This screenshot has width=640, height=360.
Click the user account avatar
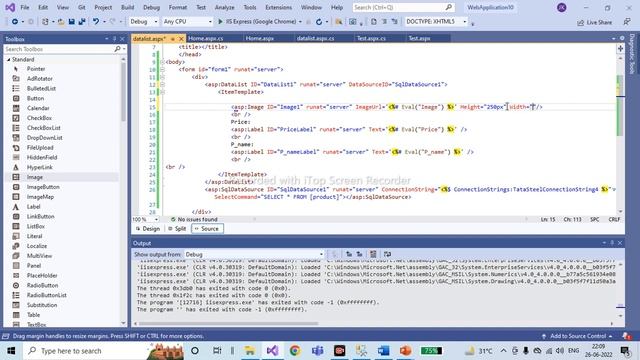coord(562,7)
